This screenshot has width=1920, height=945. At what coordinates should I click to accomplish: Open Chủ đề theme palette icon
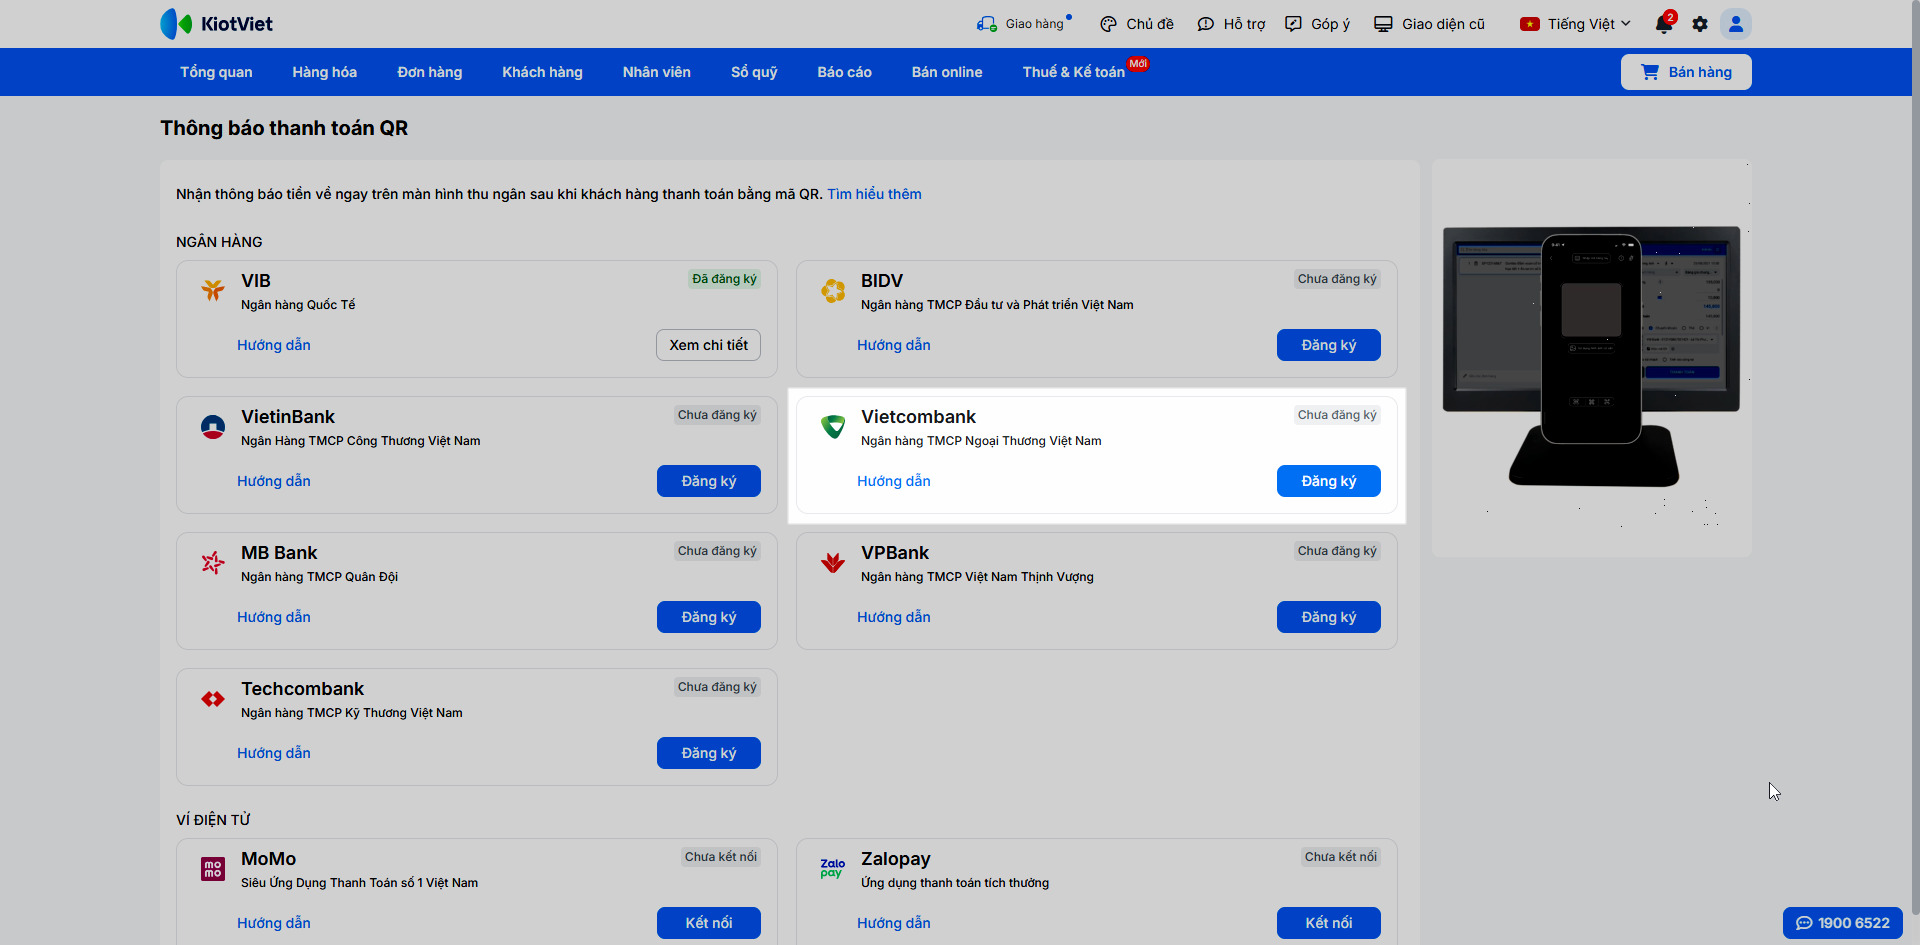point(1108,24)
